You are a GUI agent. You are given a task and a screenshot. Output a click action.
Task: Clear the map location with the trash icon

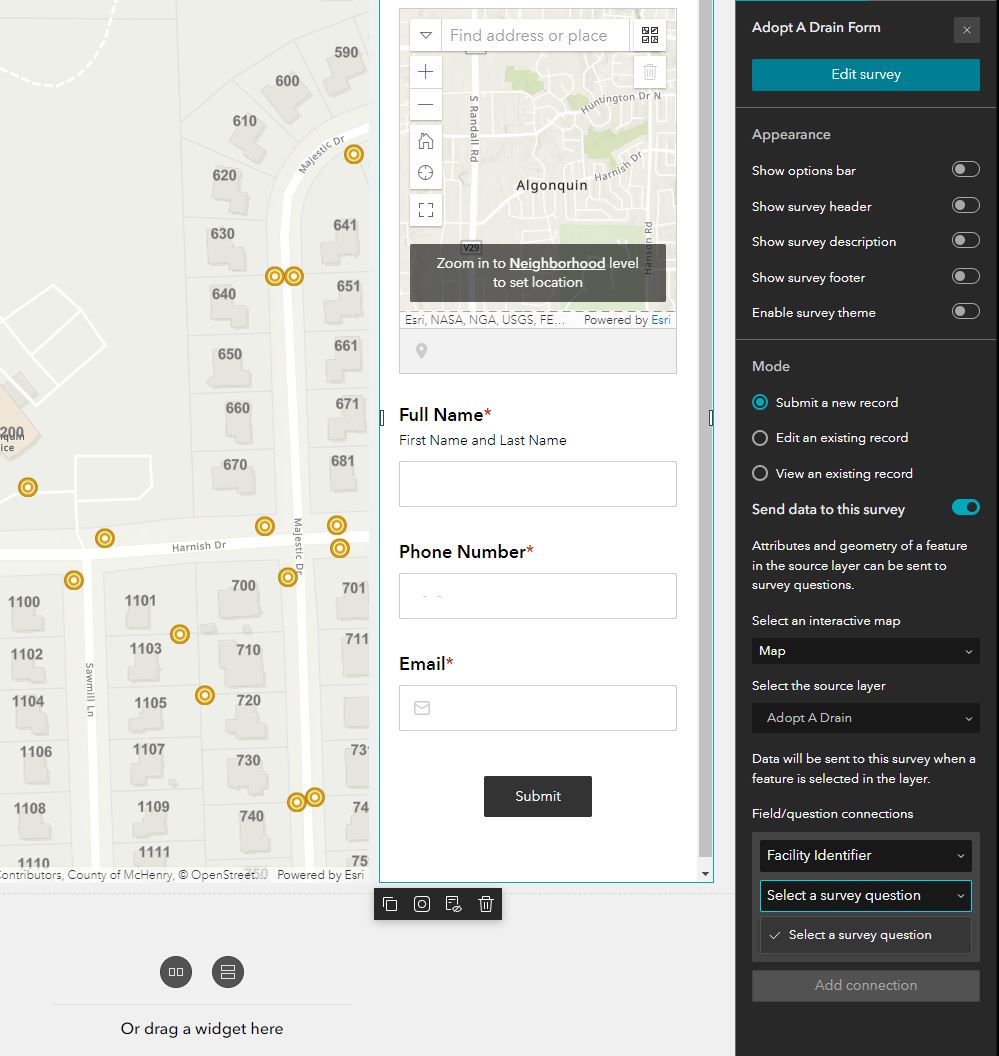click(x=649, y=71)
